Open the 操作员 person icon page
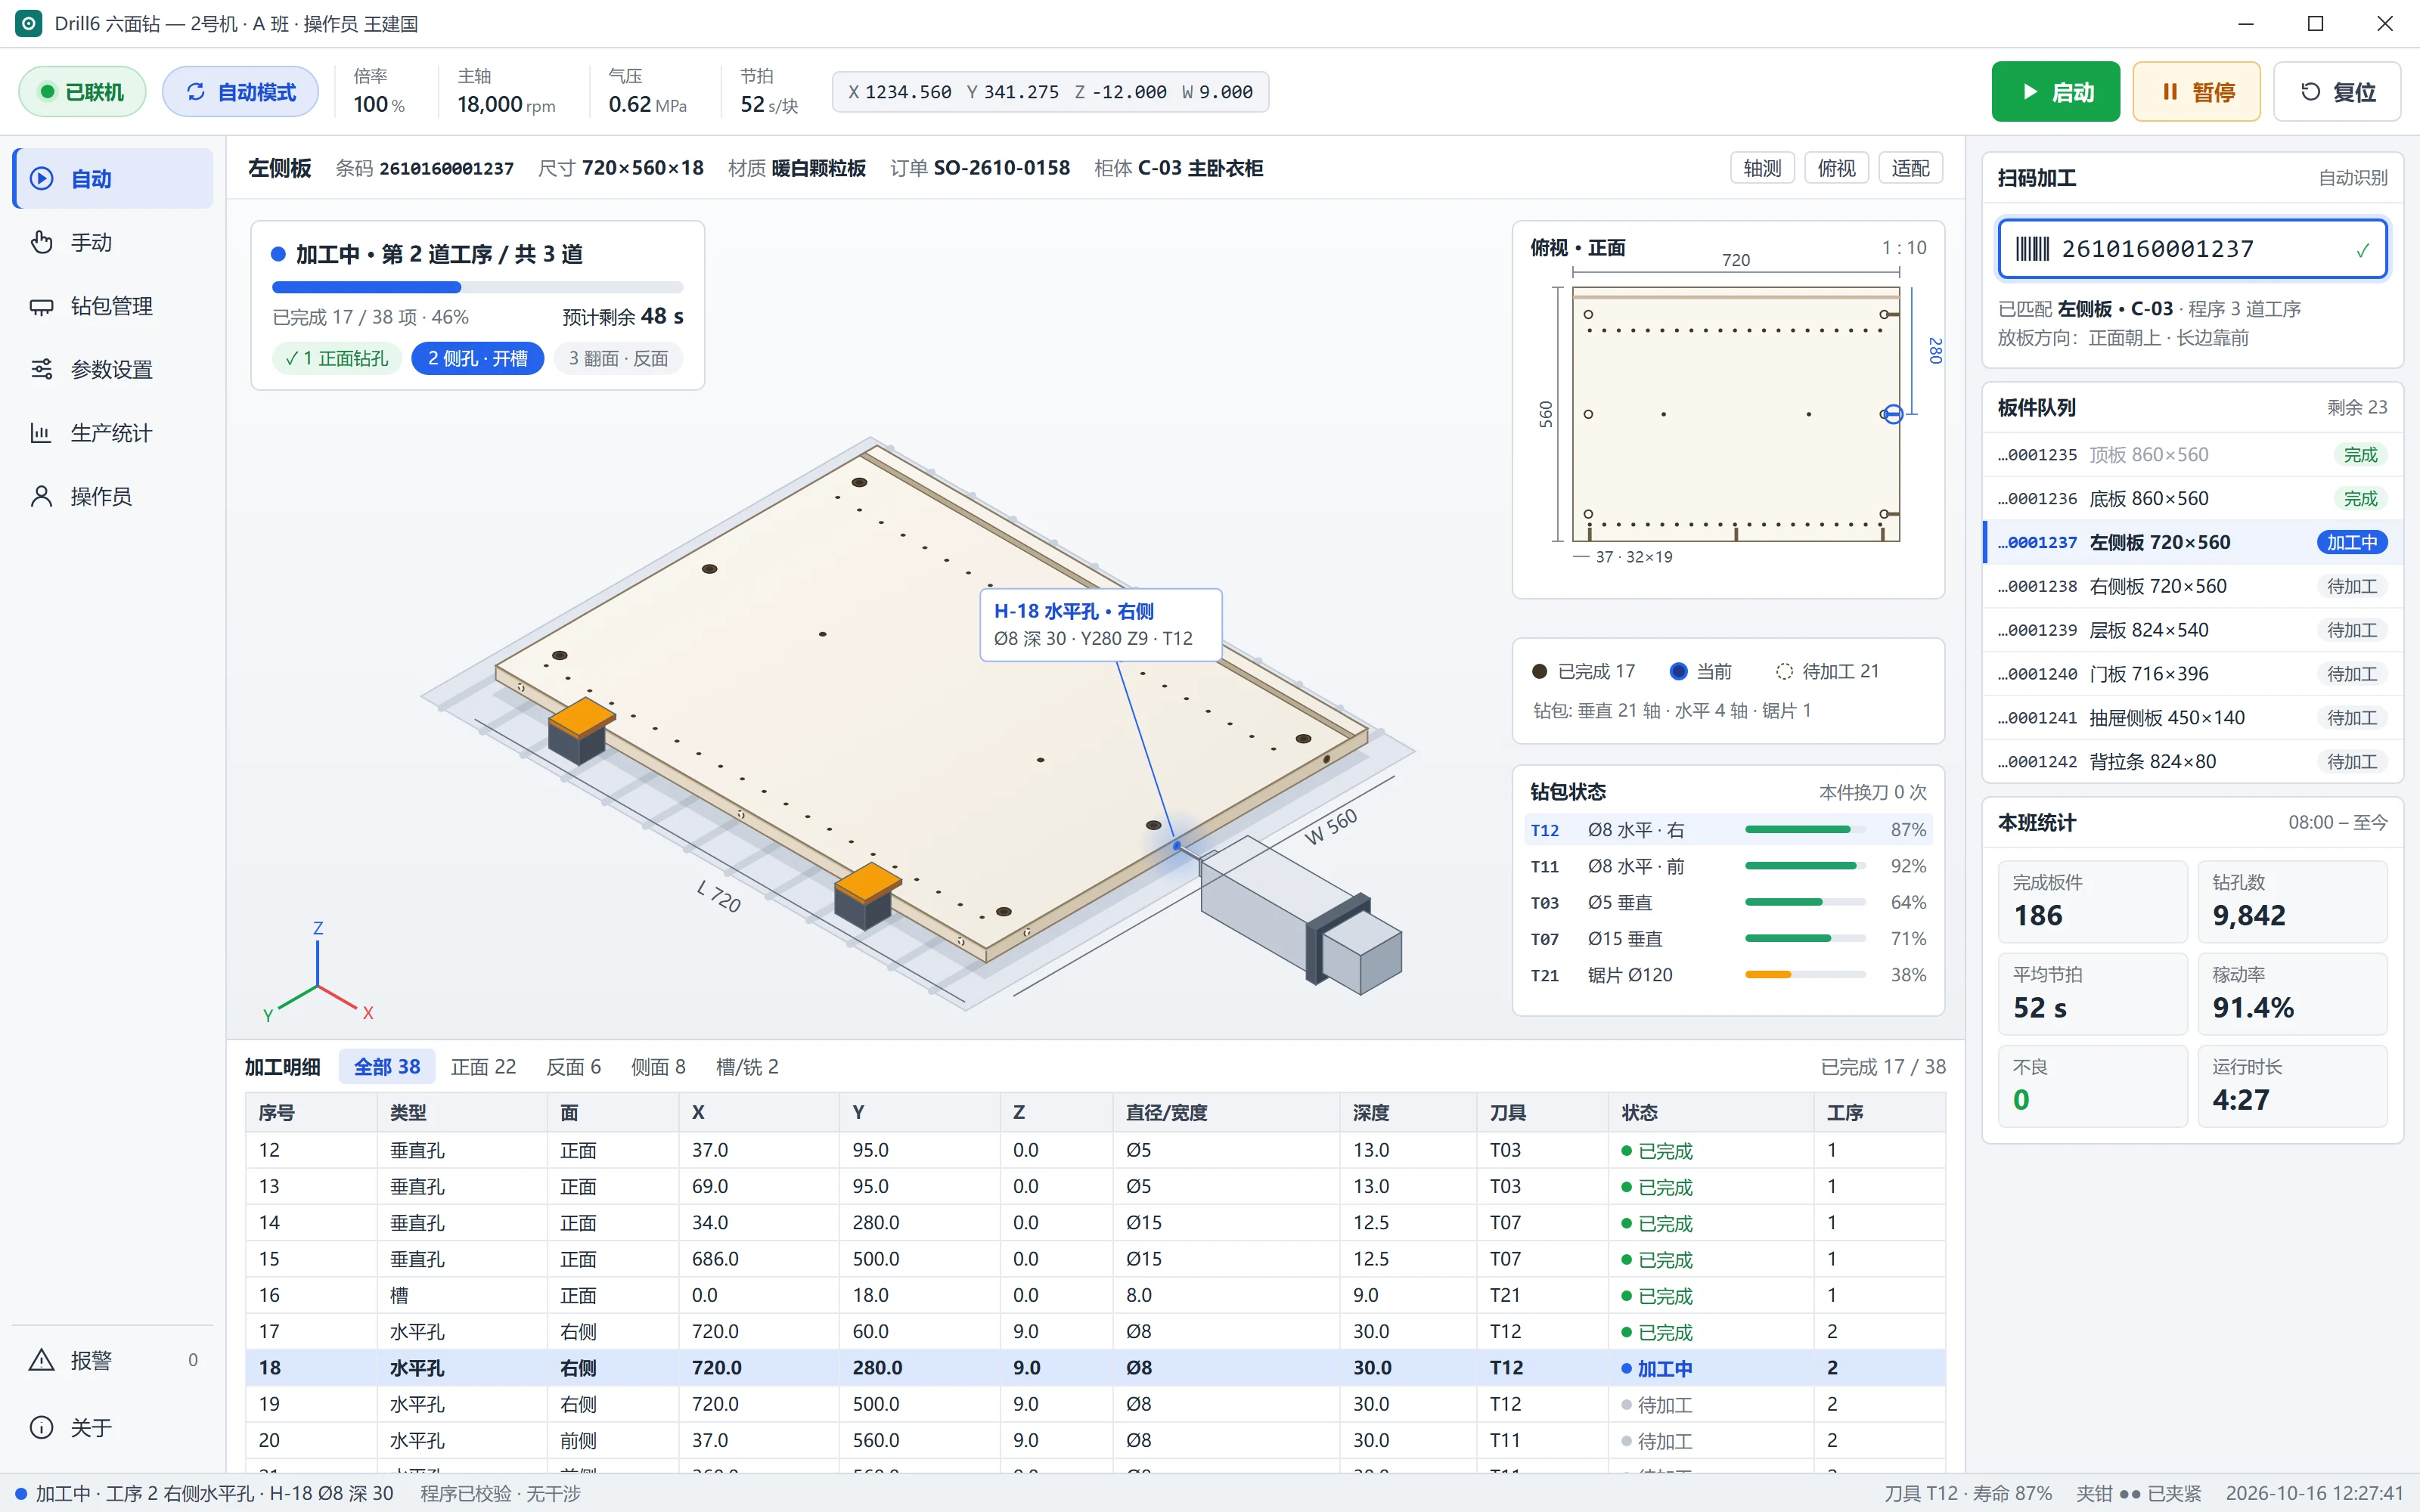 113,496
